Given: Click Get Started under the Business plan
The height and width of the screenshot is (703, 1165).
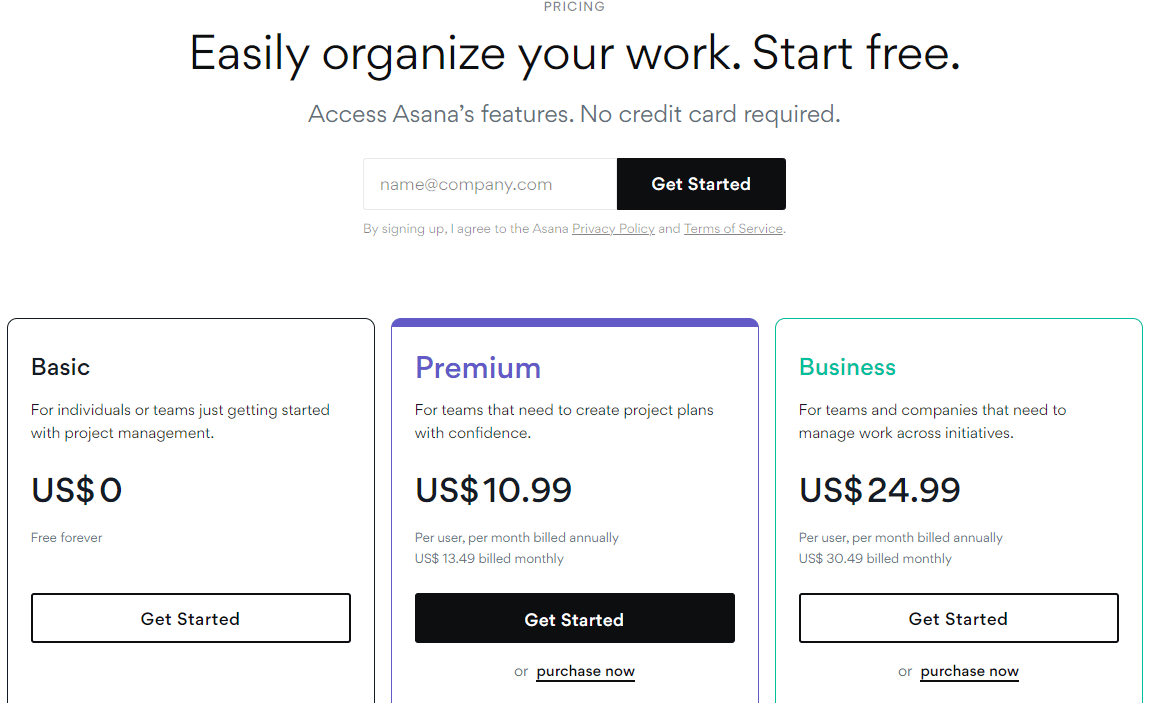Looking at the screenshot, I should (958, 618).
